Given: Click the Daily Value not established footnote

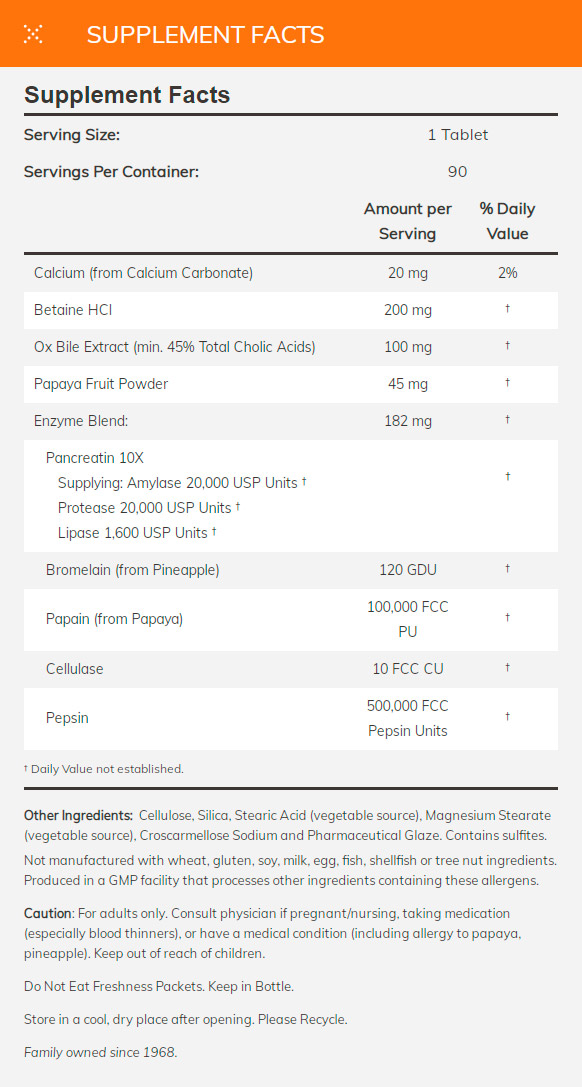Looking at the screenshot, I should tap(104, 769).
